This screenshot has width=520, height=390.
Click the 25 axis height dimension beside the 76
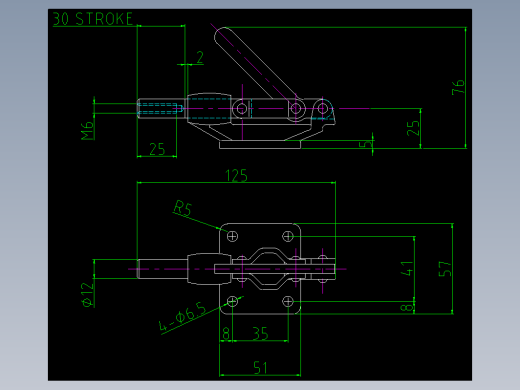(x=413, y=128)
